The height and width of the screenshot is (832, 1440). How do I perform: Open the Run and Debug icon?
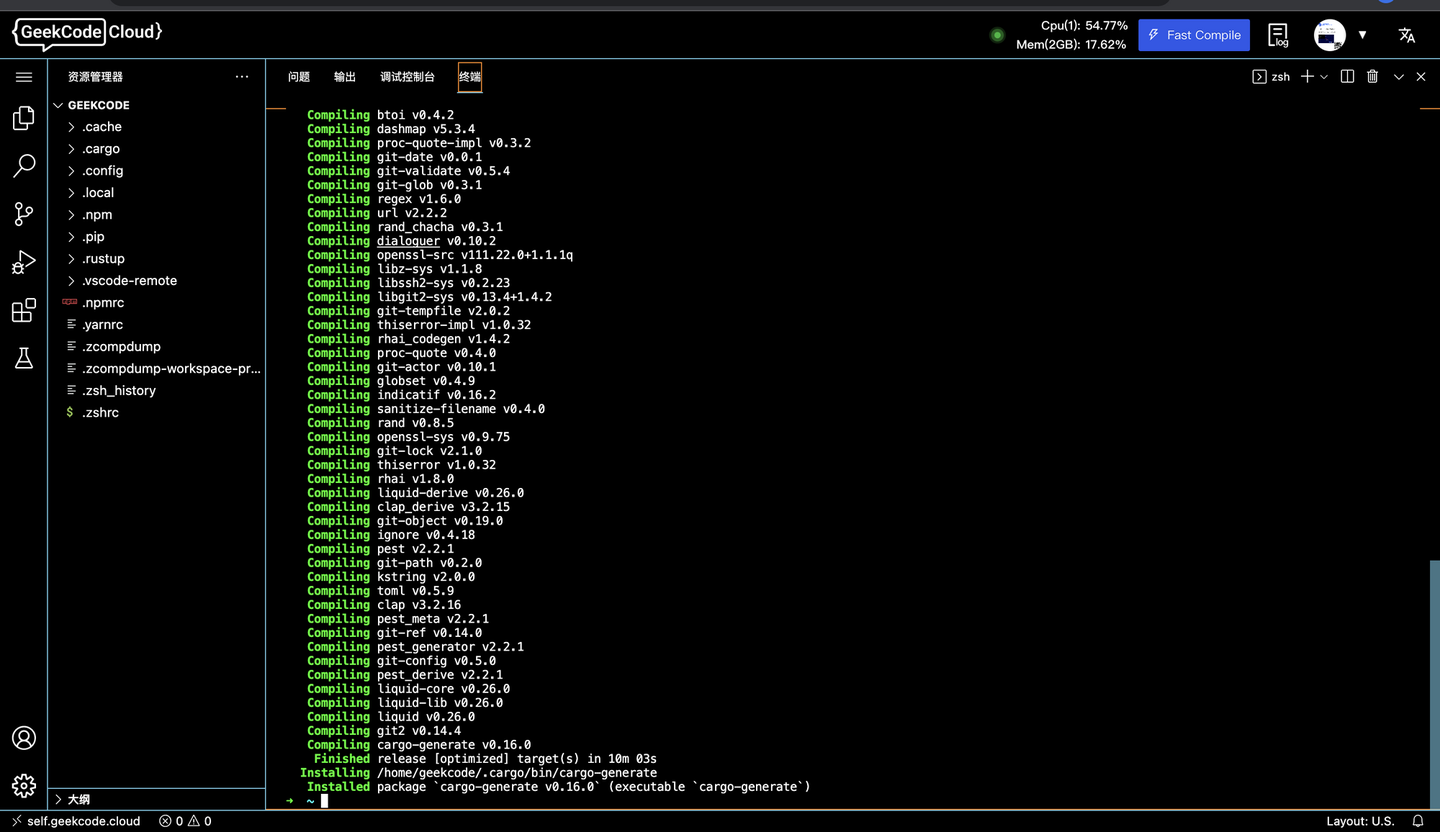click(x=24, y=262)
